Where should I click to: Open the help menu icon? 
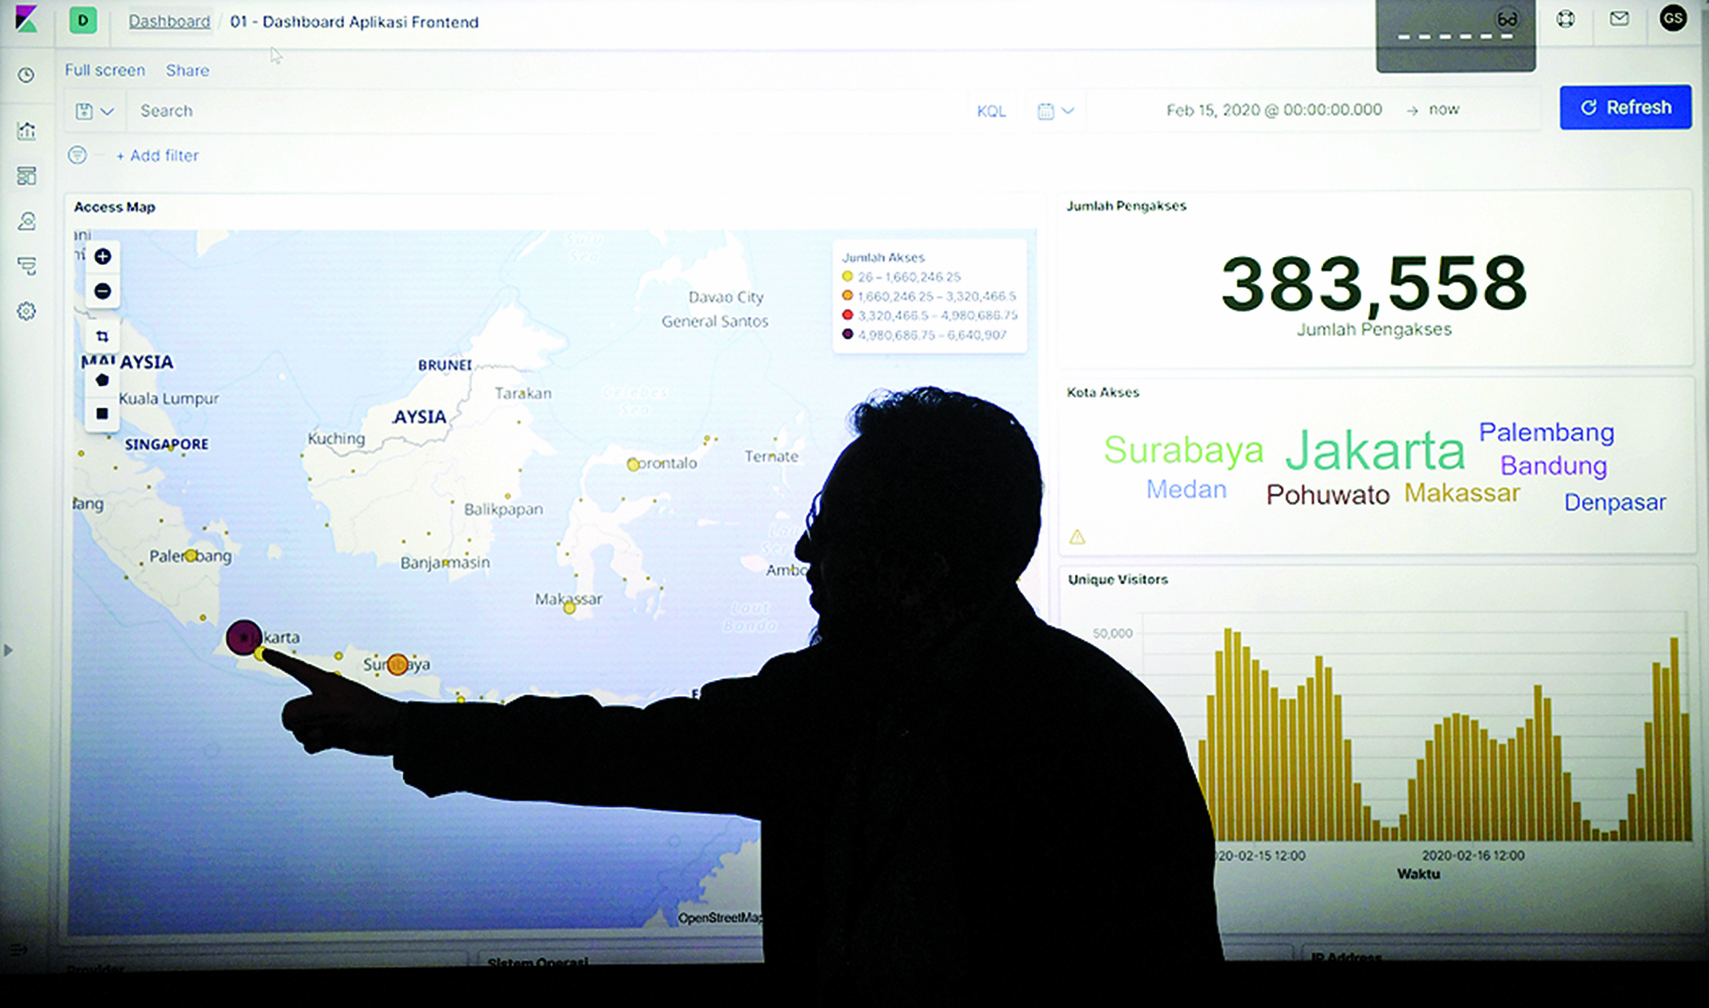pyautogui.click(x=1566, y=19)
